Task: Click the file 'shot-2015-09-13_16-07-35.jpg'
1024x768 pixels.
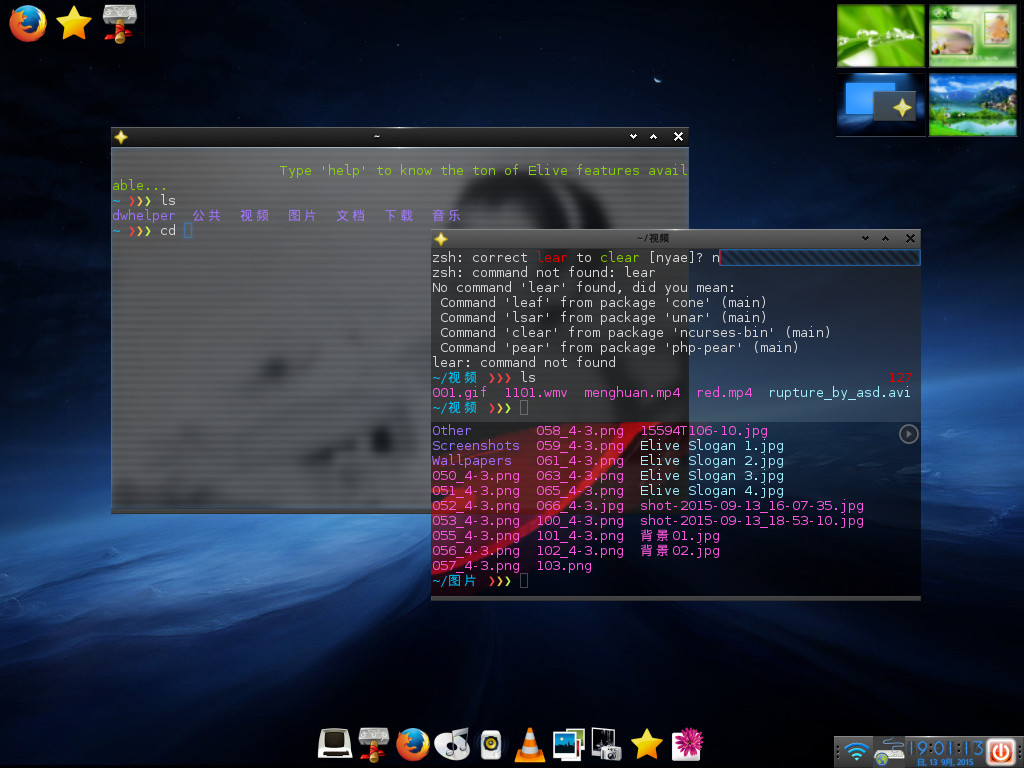Action: 752,505
